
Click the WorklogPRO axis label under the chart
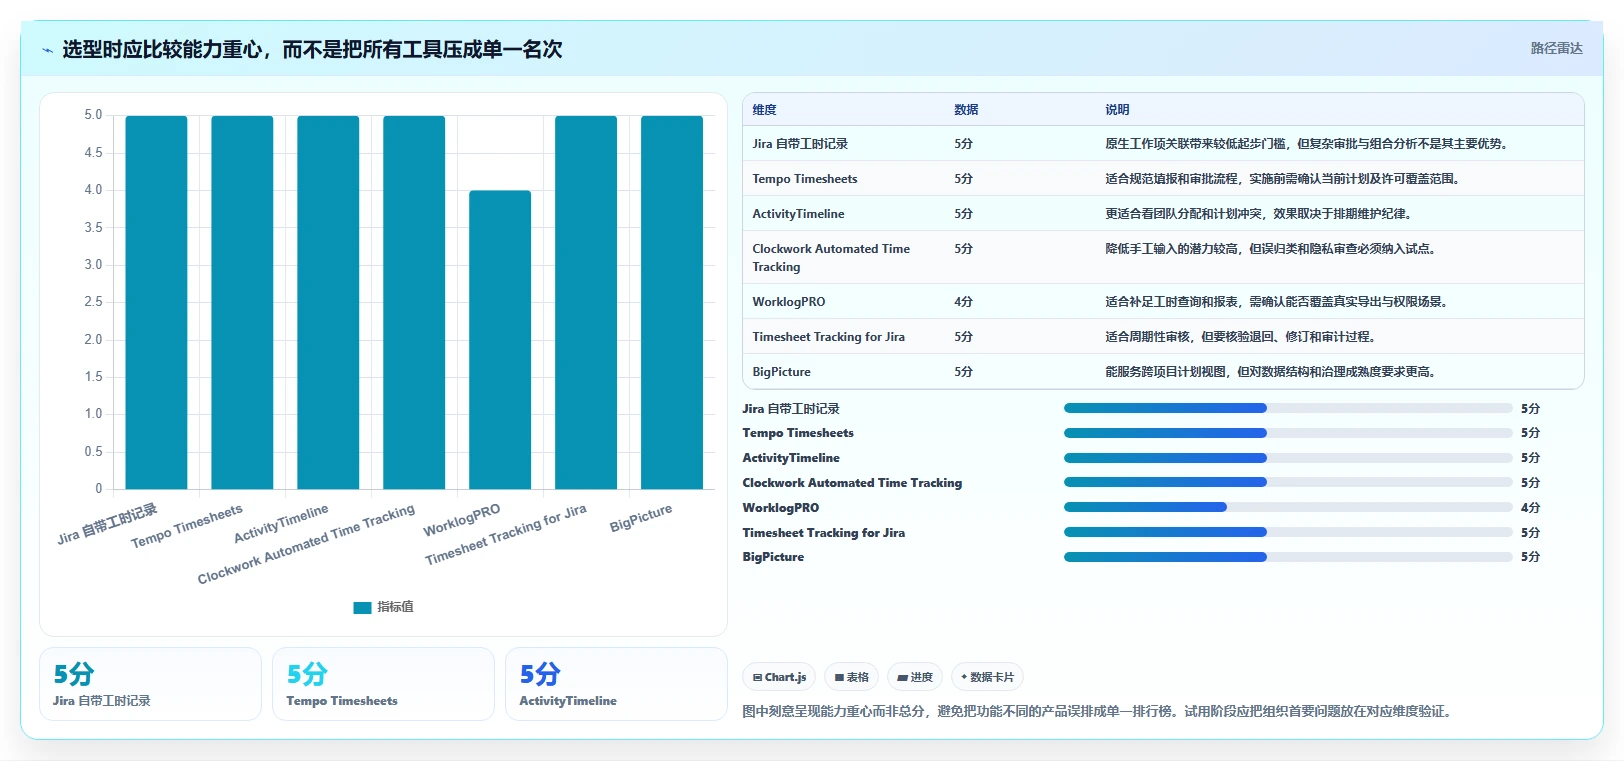[x=462, y=520]
